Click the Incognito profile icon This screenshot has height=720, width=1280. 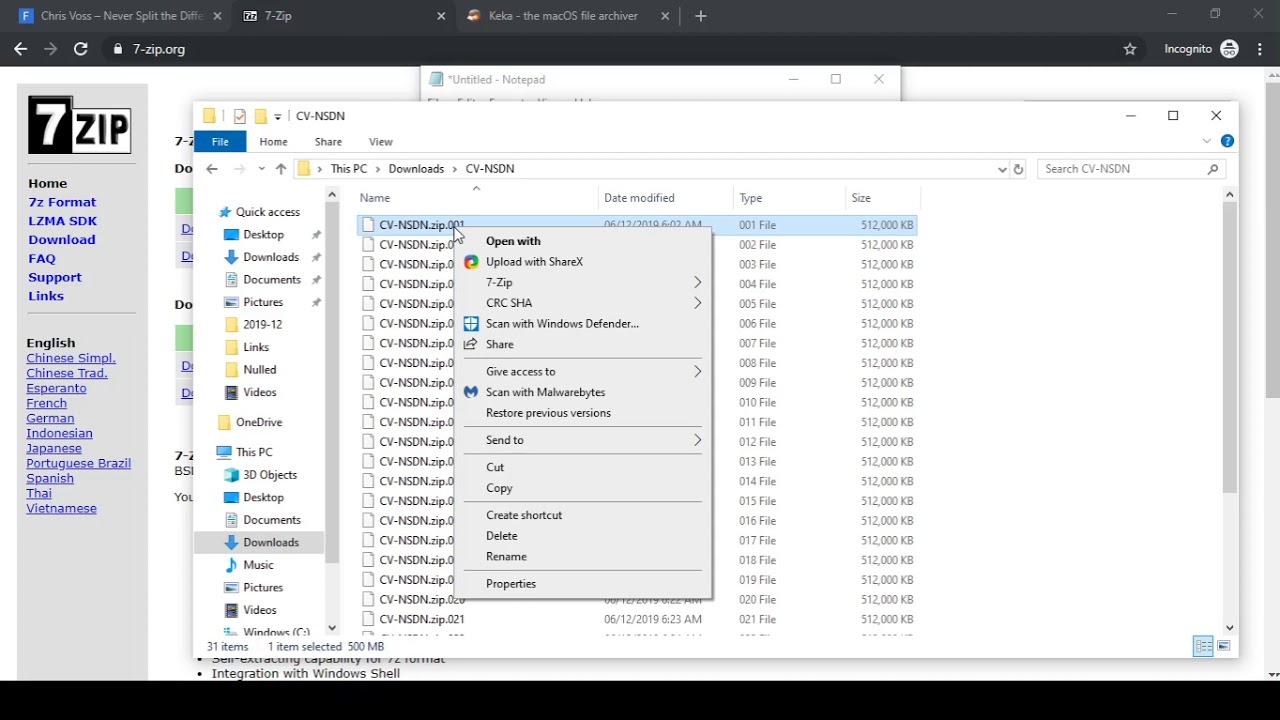coord(1230,49)
